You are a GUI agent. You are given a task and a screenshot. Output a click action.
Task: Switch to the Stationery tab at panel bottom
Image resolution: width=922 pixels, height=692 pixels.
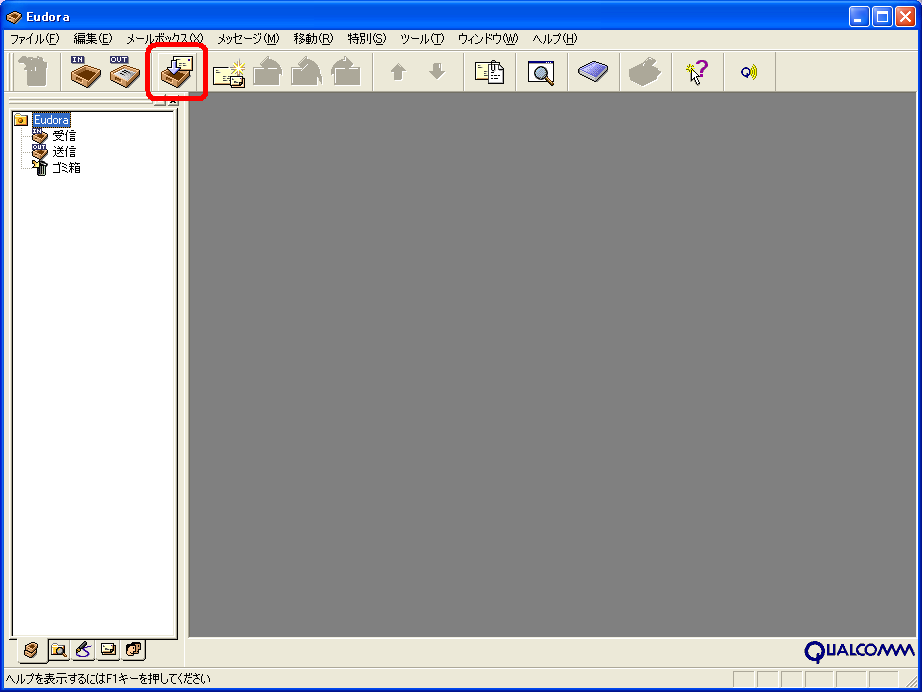click(x=109, y=650)
